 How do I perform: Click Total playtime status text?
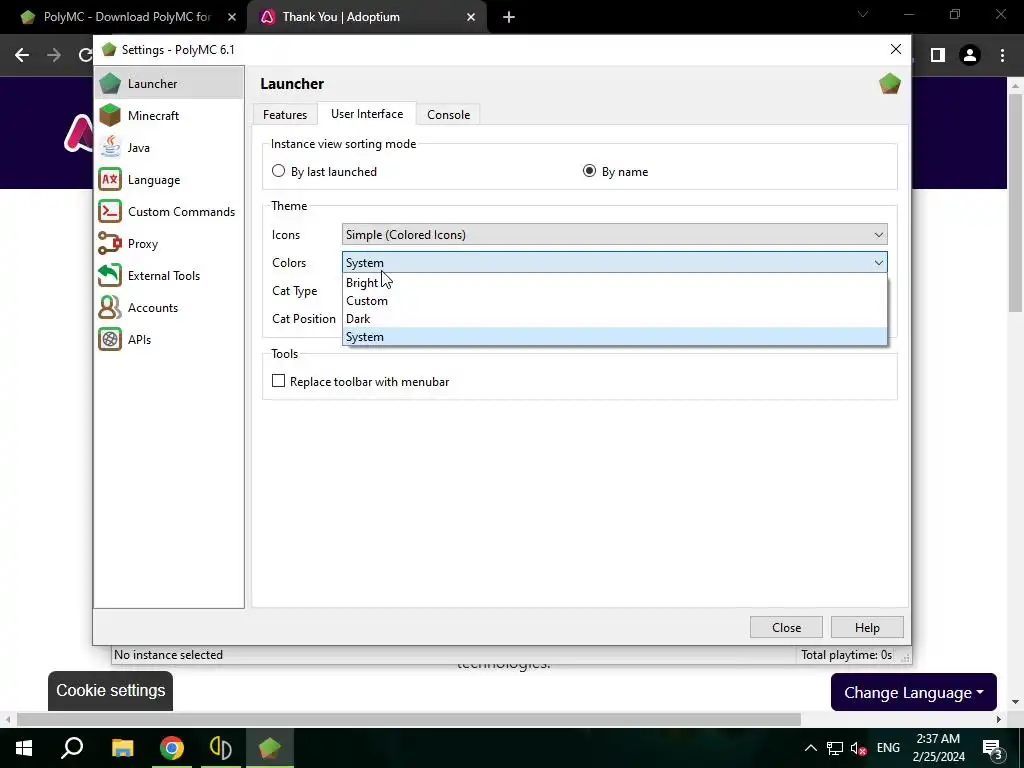click(846, 655)
